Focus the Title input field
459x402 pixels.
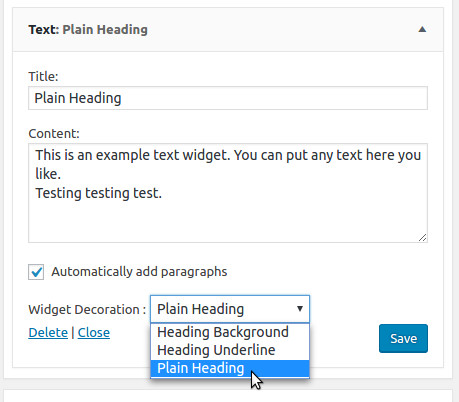pos(228,98)
